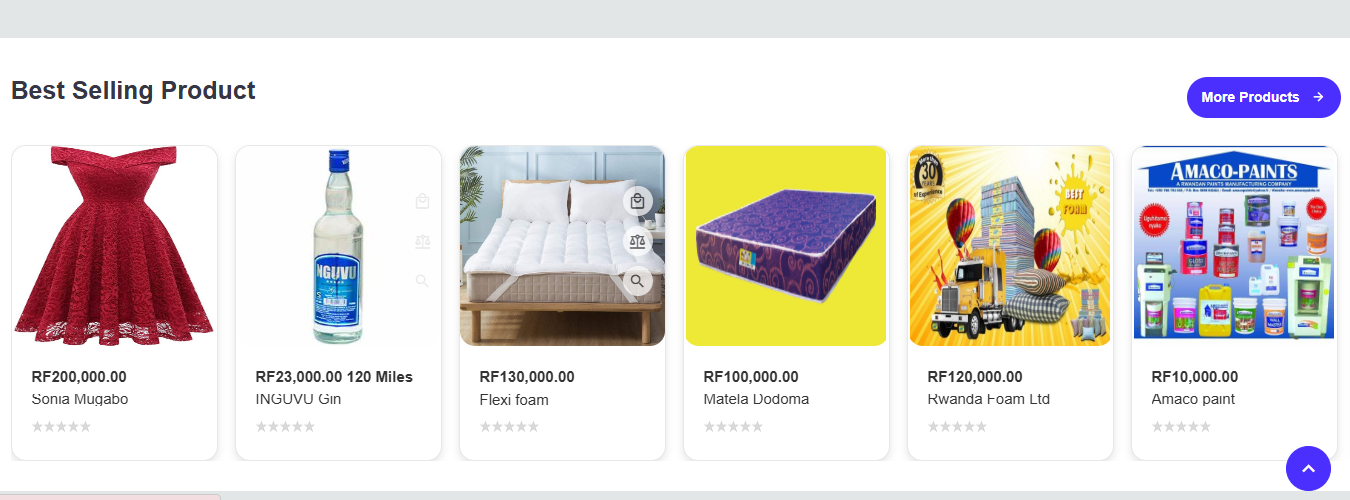Click compare scales icon on INGUVU Gin
Image resolution: width=1350 pixels, height=500 pixels.
(x=422, y=241)
